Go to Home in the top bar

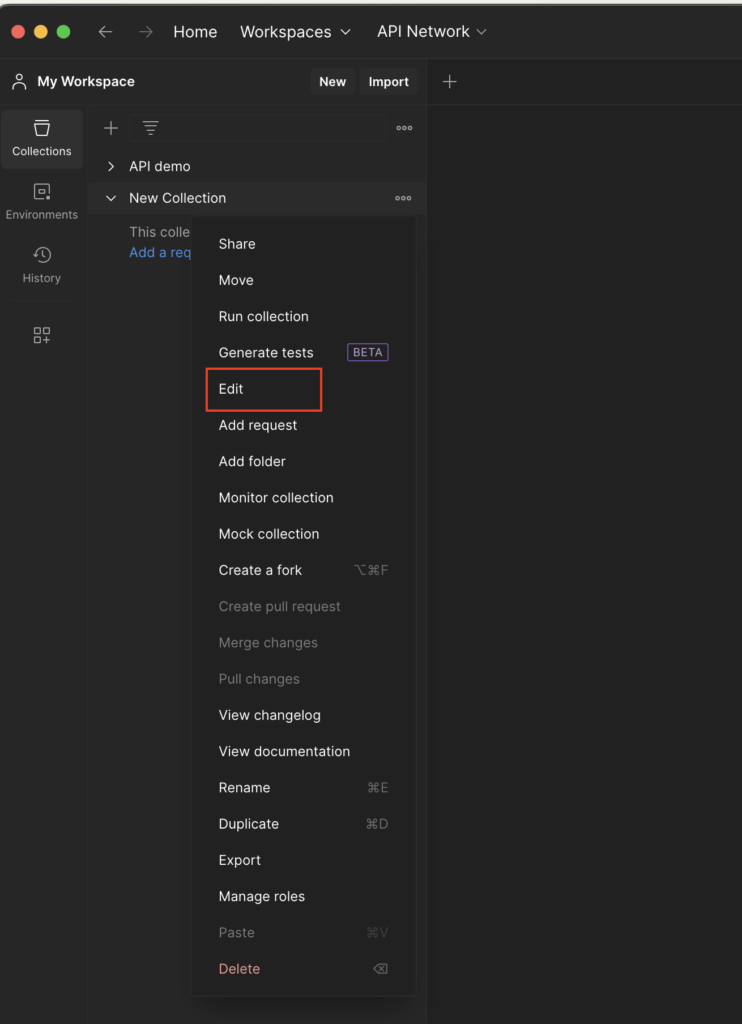point(195,32)
